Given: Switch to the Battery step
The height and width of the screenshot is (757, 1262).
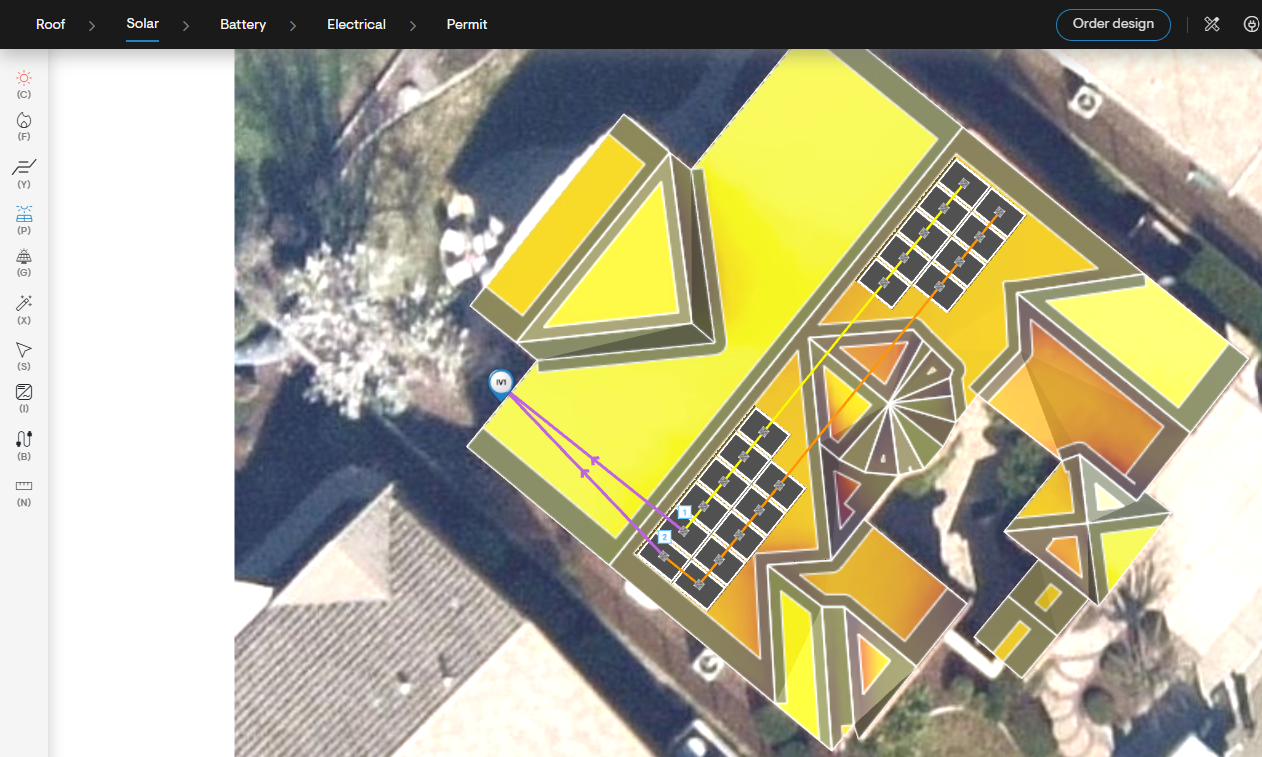Looking at the screenshot, I should coord(243,24).
